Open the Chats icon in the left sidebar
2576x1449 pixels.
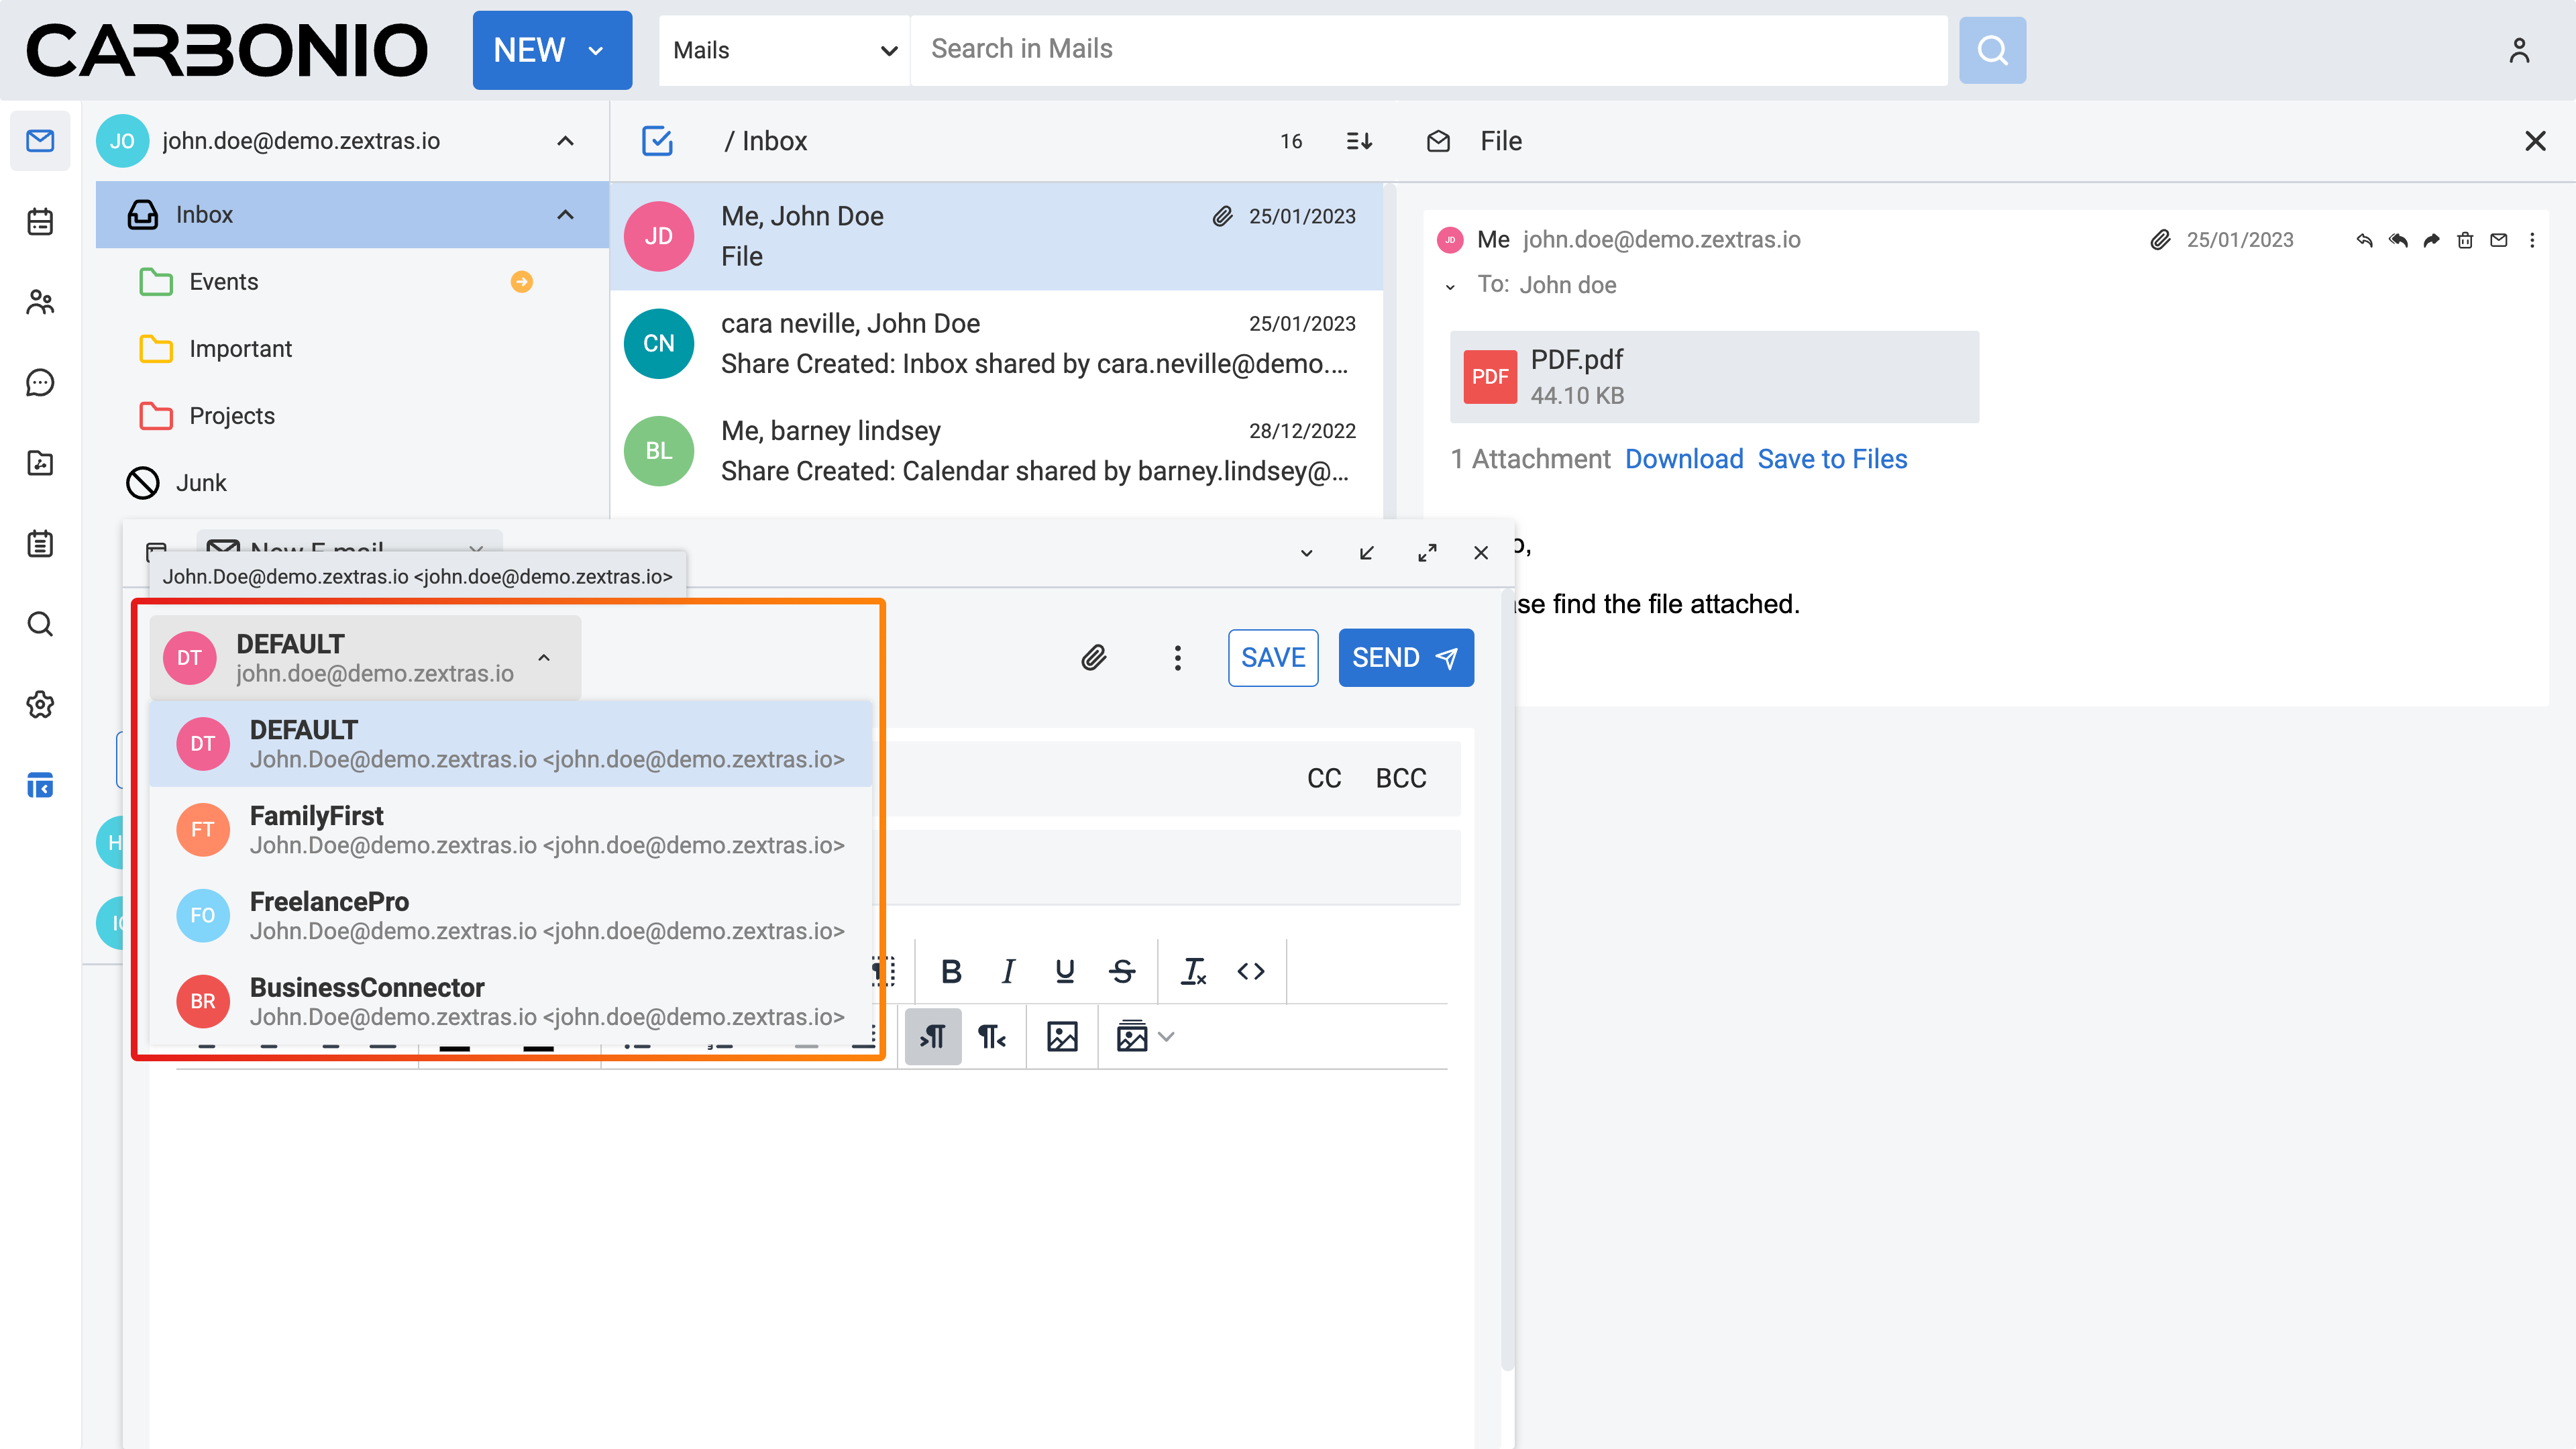tap(40, 382)
